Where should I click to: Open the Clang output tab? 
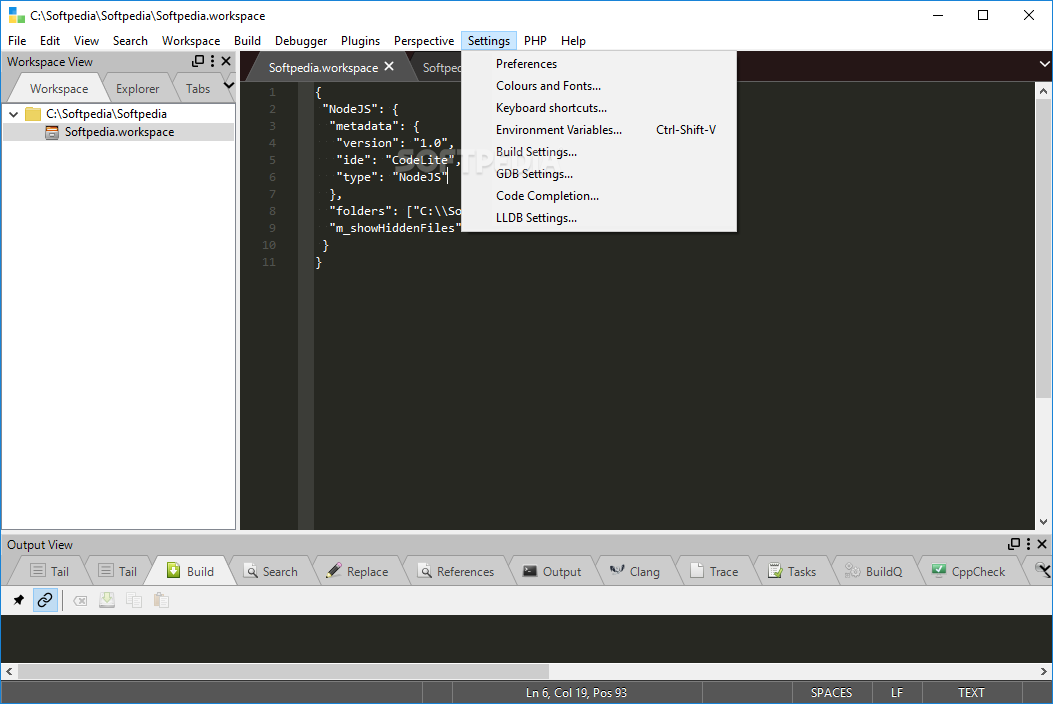point(635,572)
